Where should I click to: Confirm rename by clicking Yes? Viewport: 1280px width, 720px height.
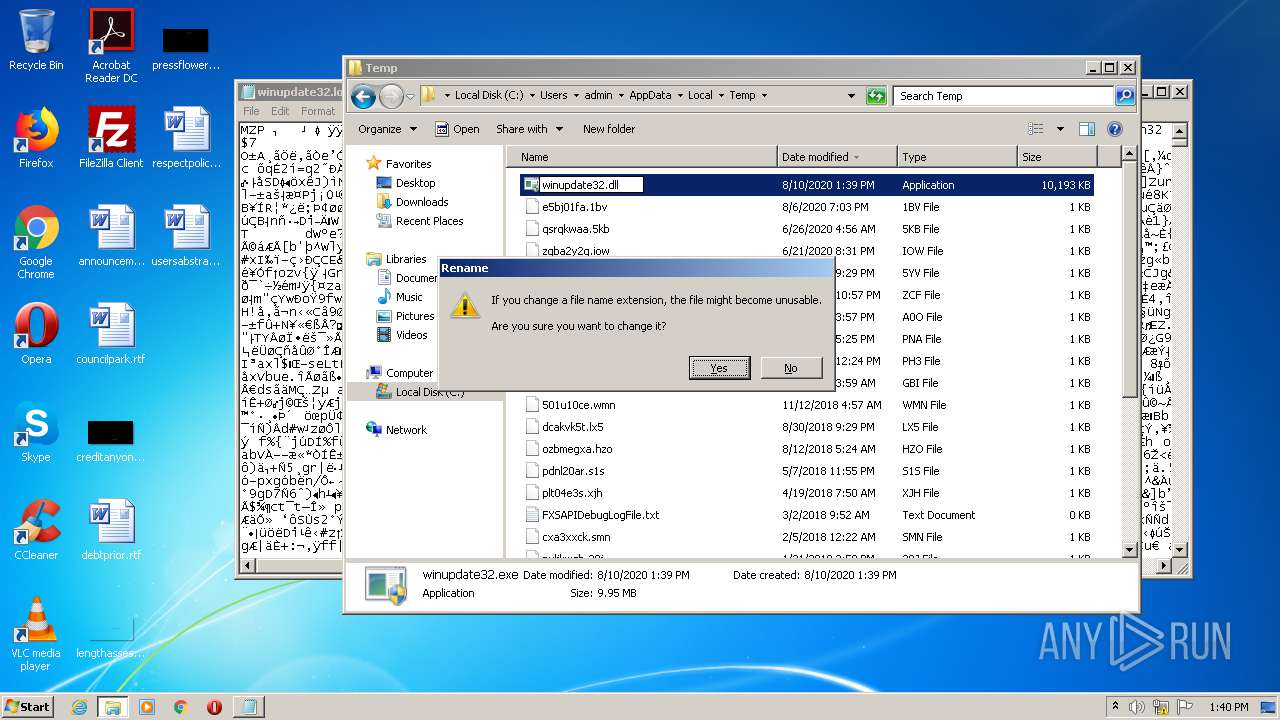(x=719, y=368)
